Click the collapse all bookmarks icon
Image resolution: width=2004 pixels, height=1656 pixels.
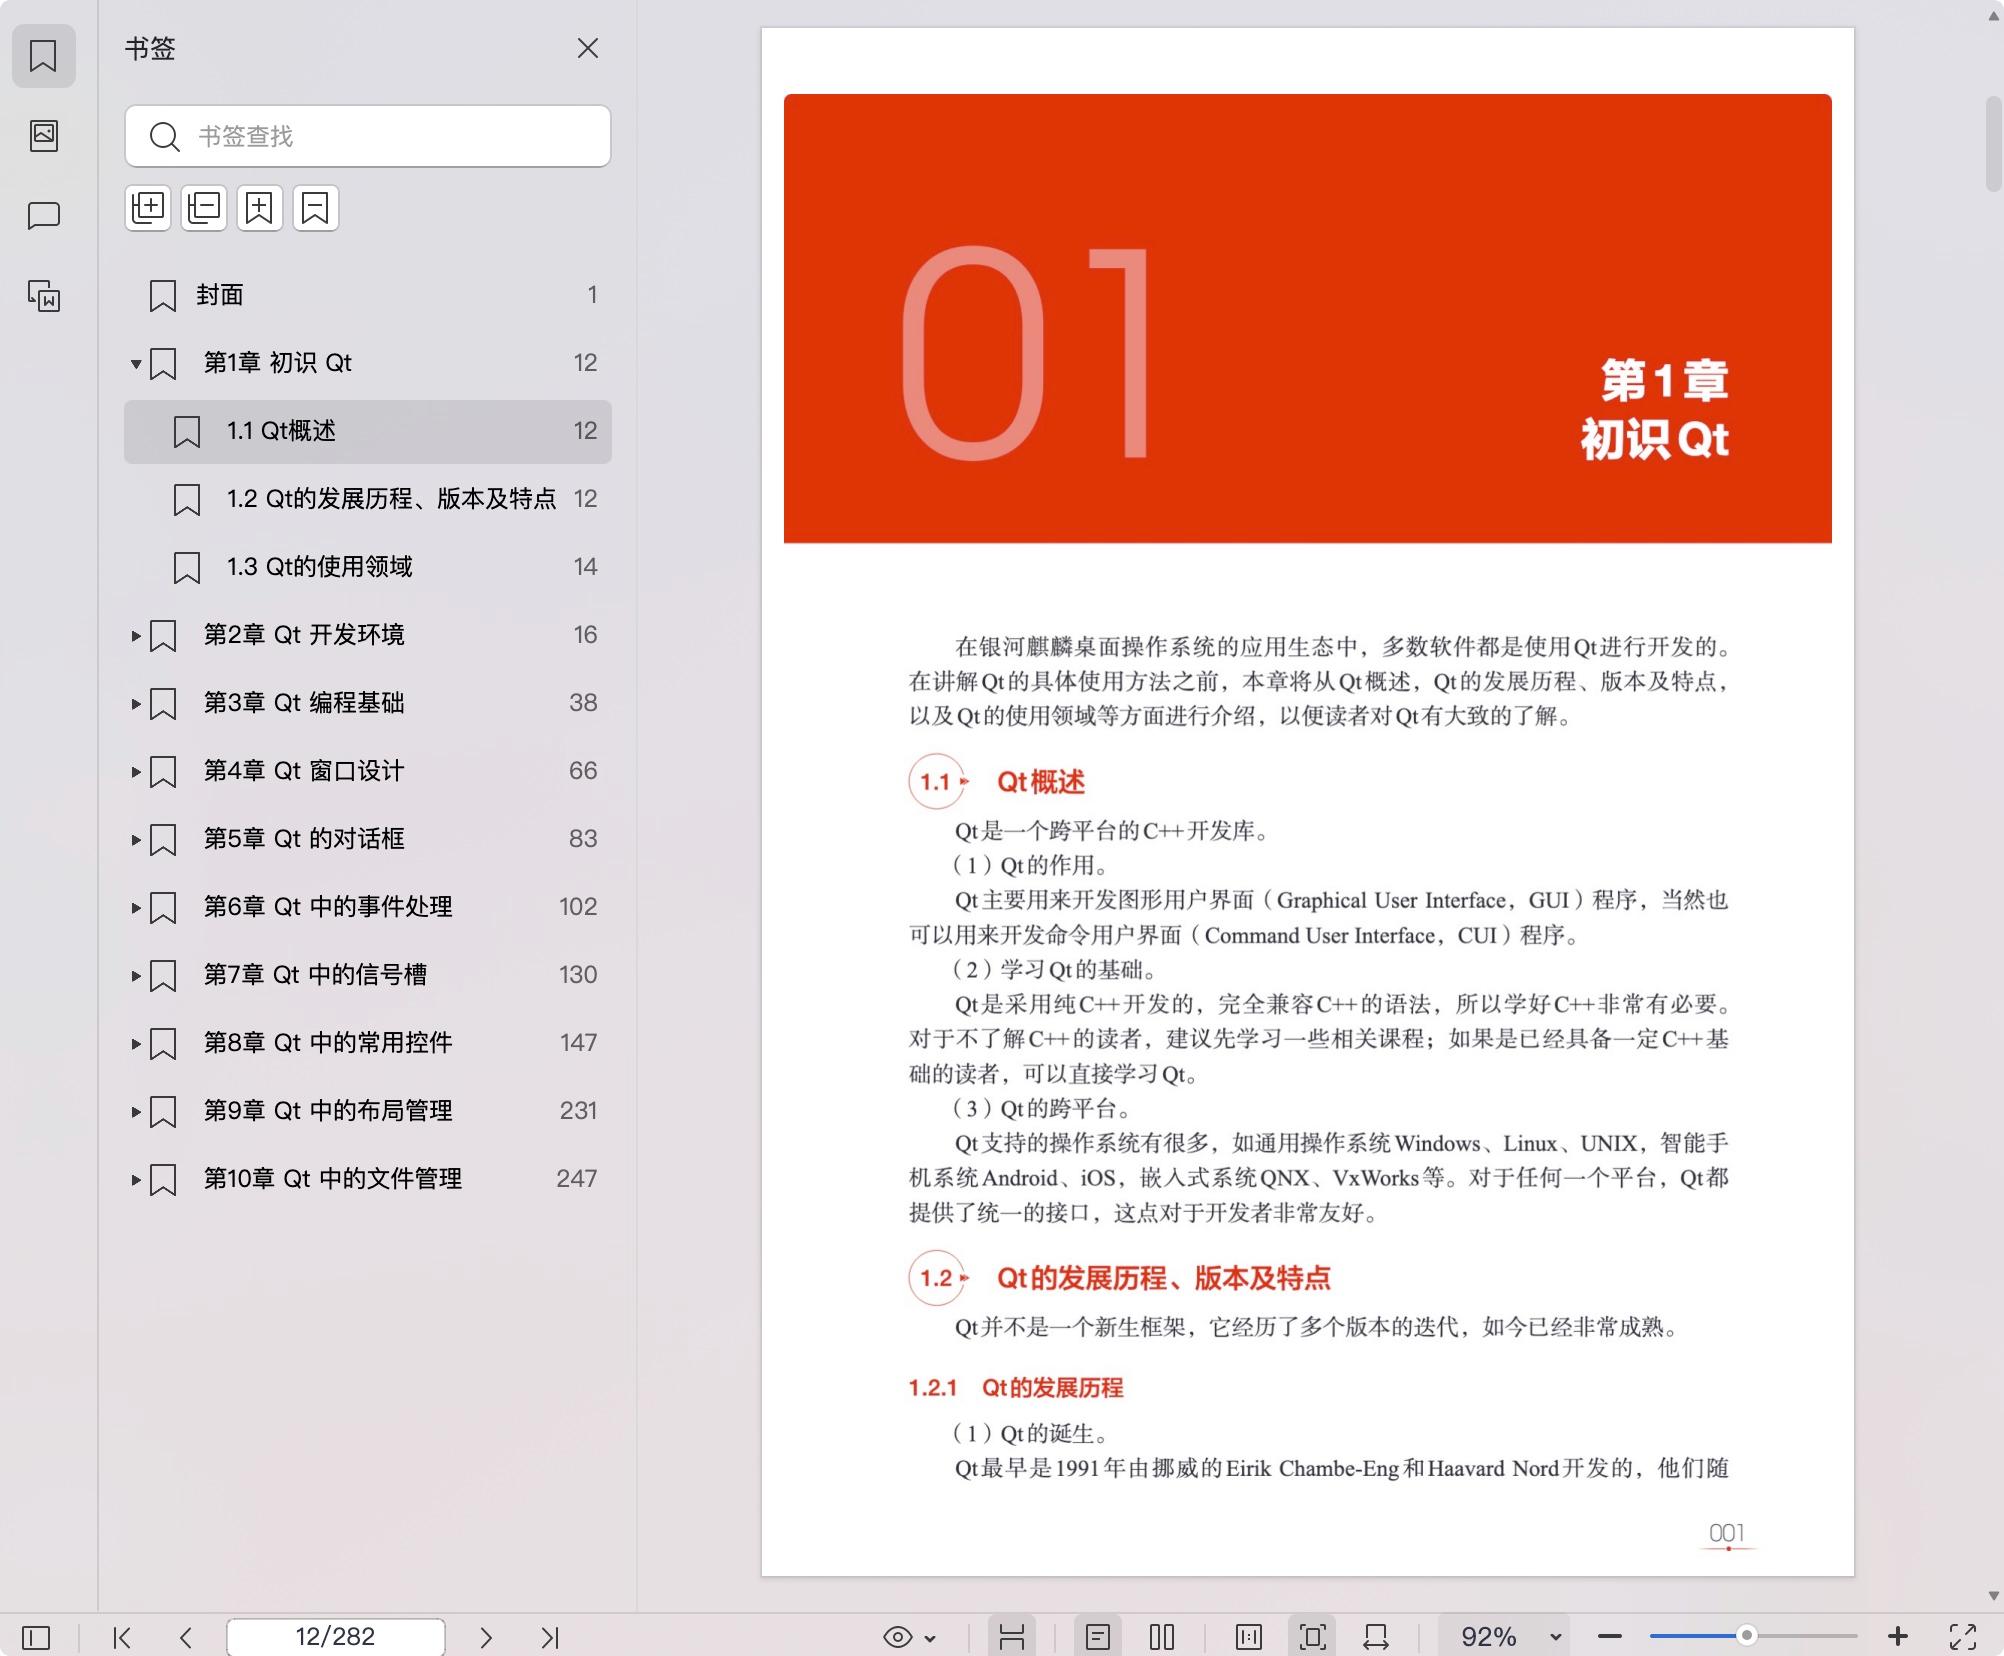(204, 208)
